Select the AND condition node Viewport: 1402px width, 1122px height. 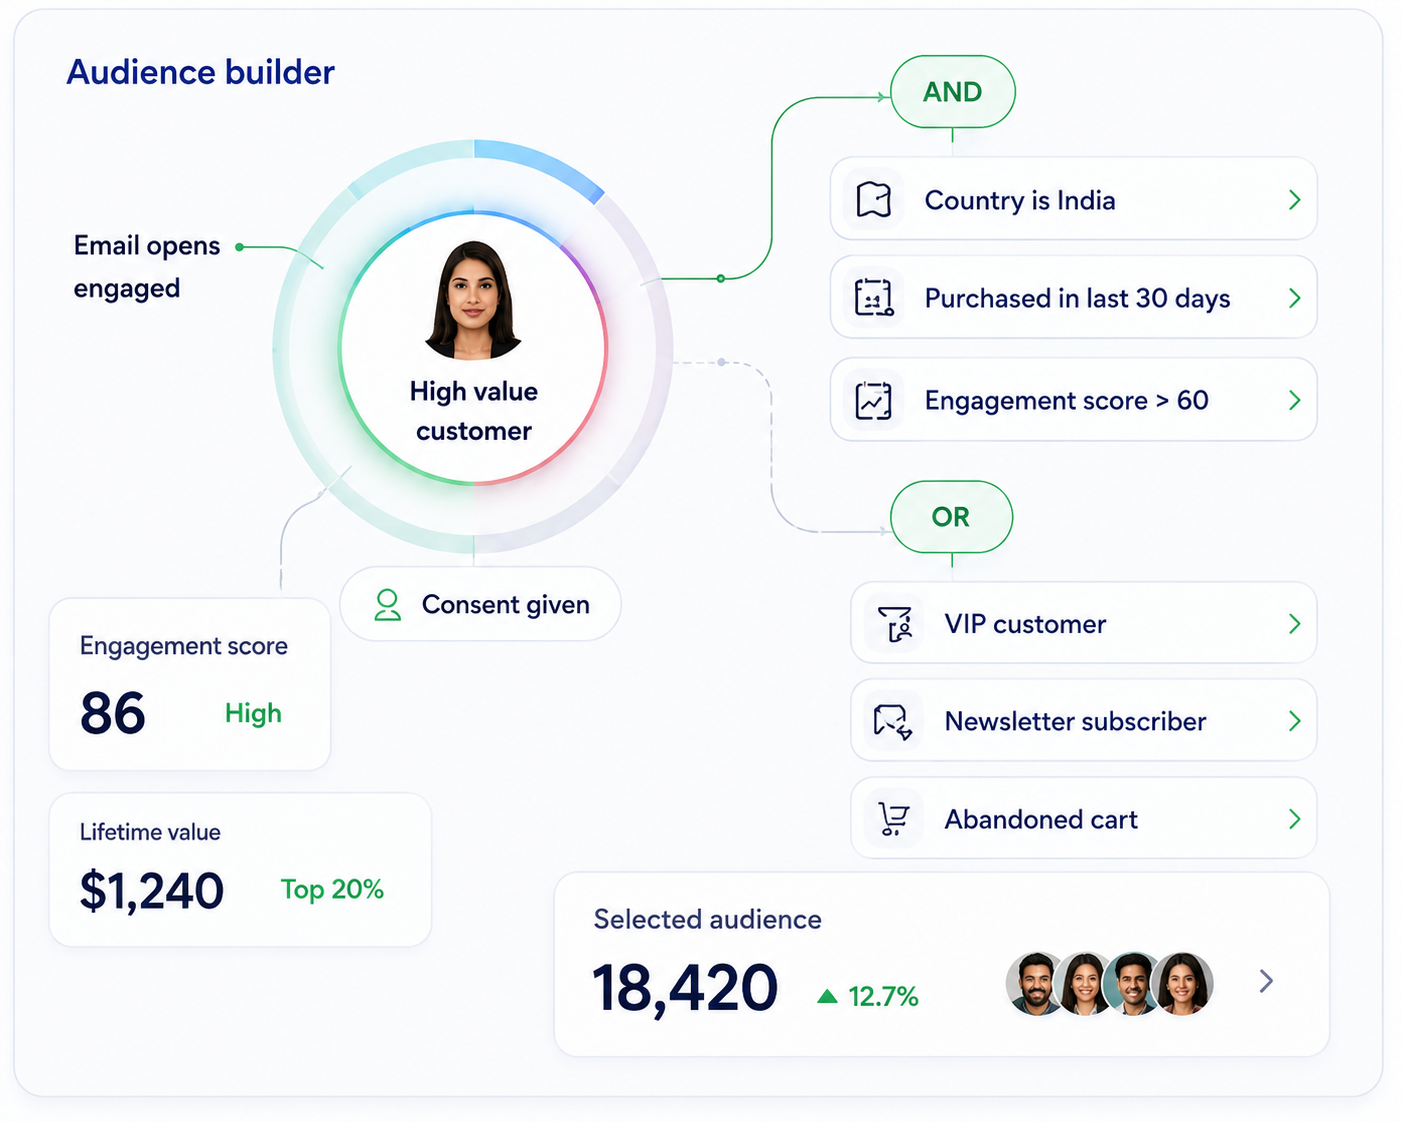tap(952, 92)
